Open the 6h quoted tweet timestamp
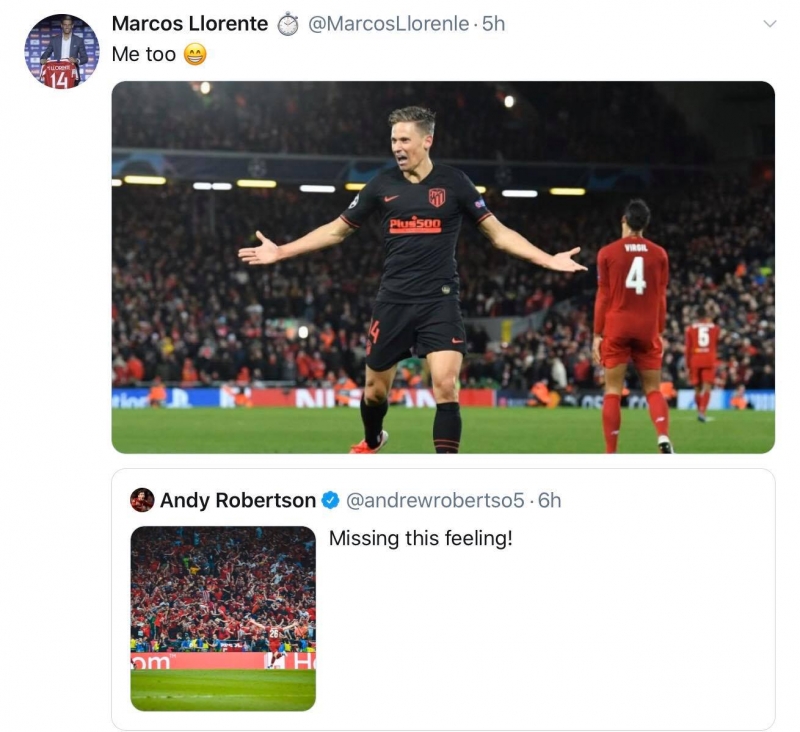 pyautogui.click(x=550, y=500)
